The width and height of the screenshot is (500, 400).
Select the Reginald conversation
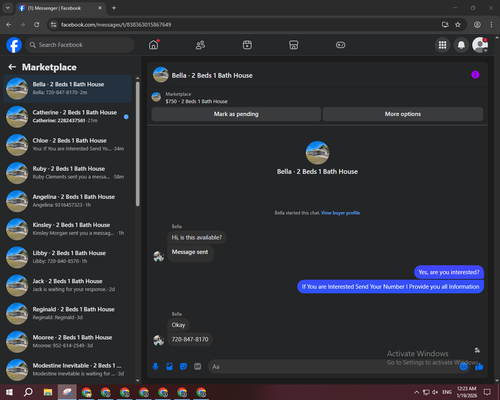[x=68, y=314]
